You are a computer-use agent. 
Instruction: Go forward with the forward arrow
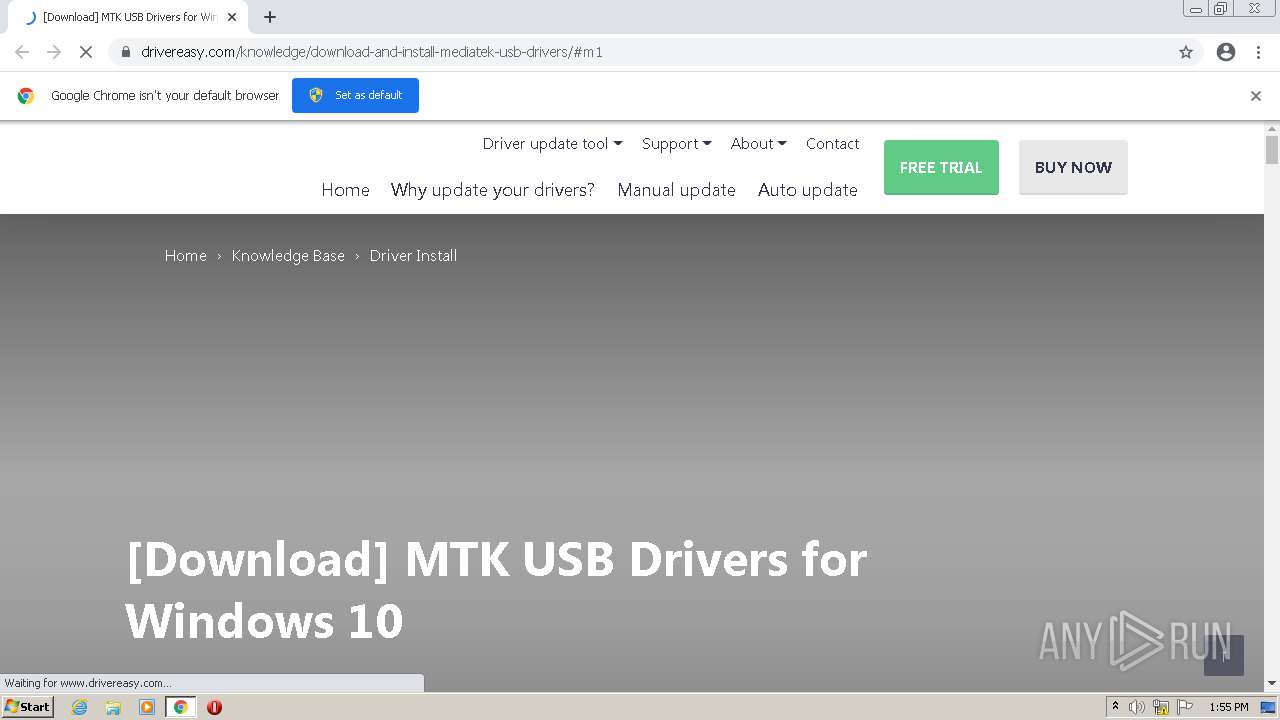click(54, 52)
